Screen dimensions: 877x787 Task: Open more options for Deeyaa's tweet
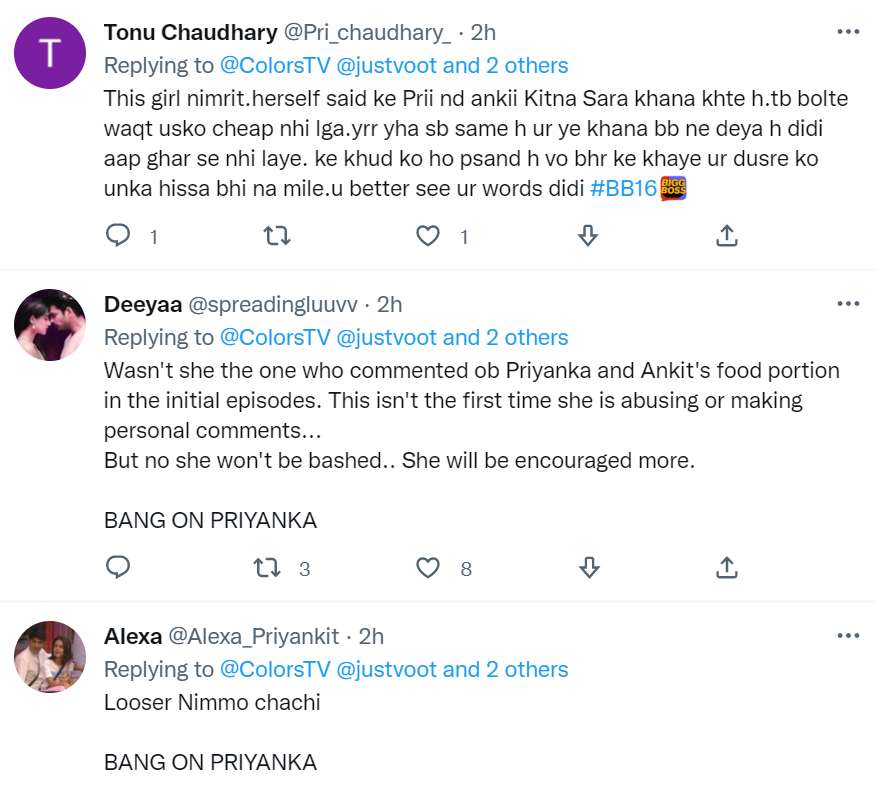pyautogui.click(x=848, y=302)
